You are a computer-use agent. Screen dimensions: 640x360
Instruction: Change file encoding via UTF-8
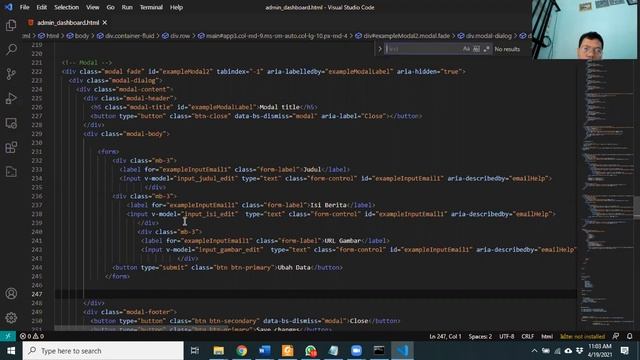(507, 336)
